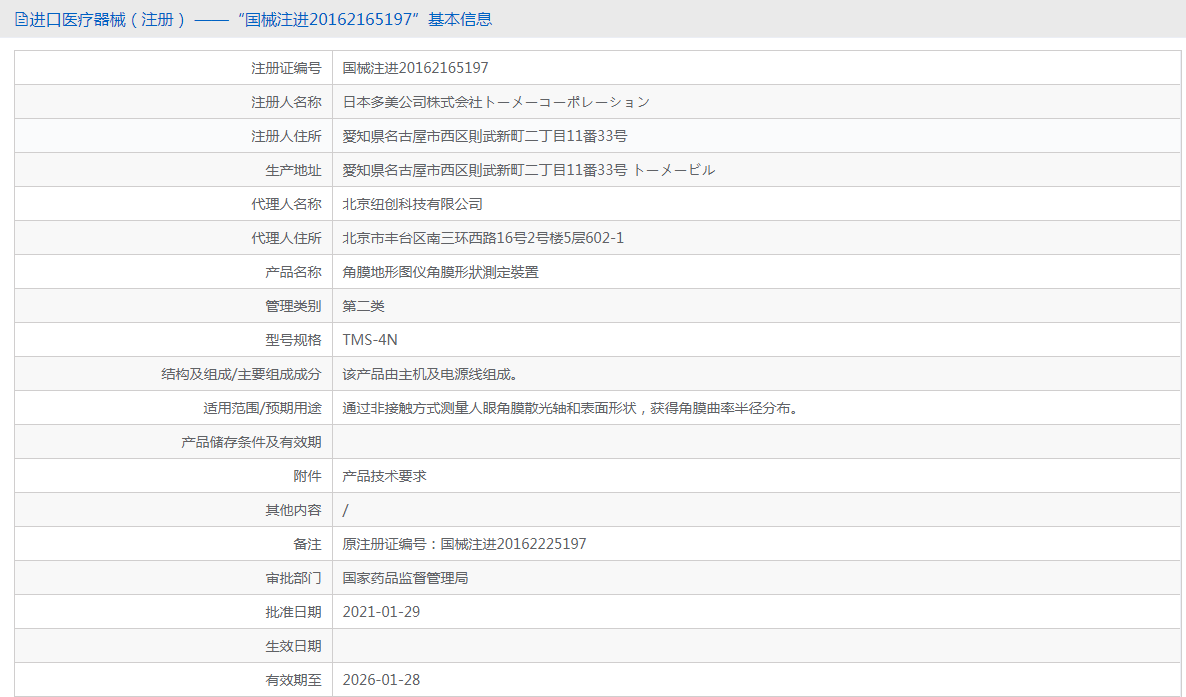Select remark 原注册证编号：国械注进20162225197
1186x697 pixels.
464,544
